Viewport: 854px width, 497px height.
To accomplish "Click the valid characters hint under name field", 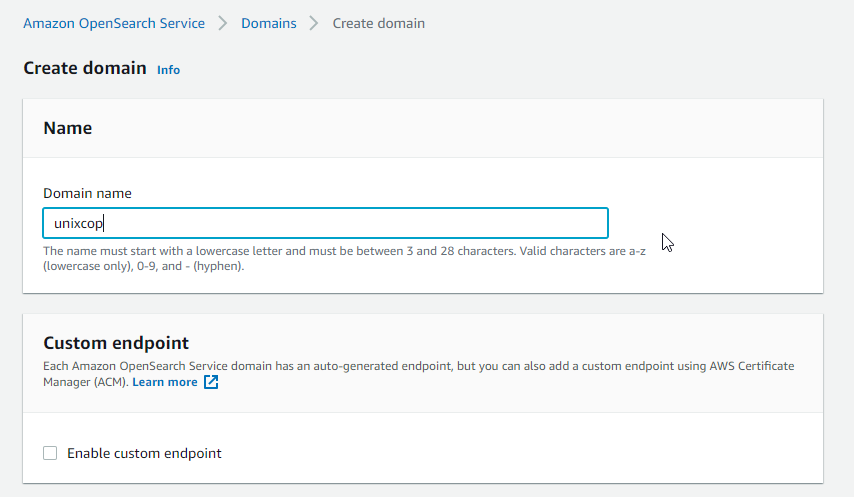I will tap(582, 251).
